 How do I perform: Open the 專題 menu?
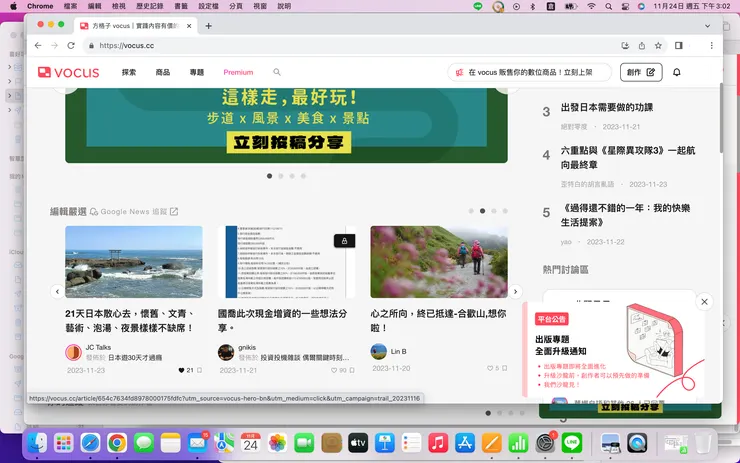(x=197, y=72)
